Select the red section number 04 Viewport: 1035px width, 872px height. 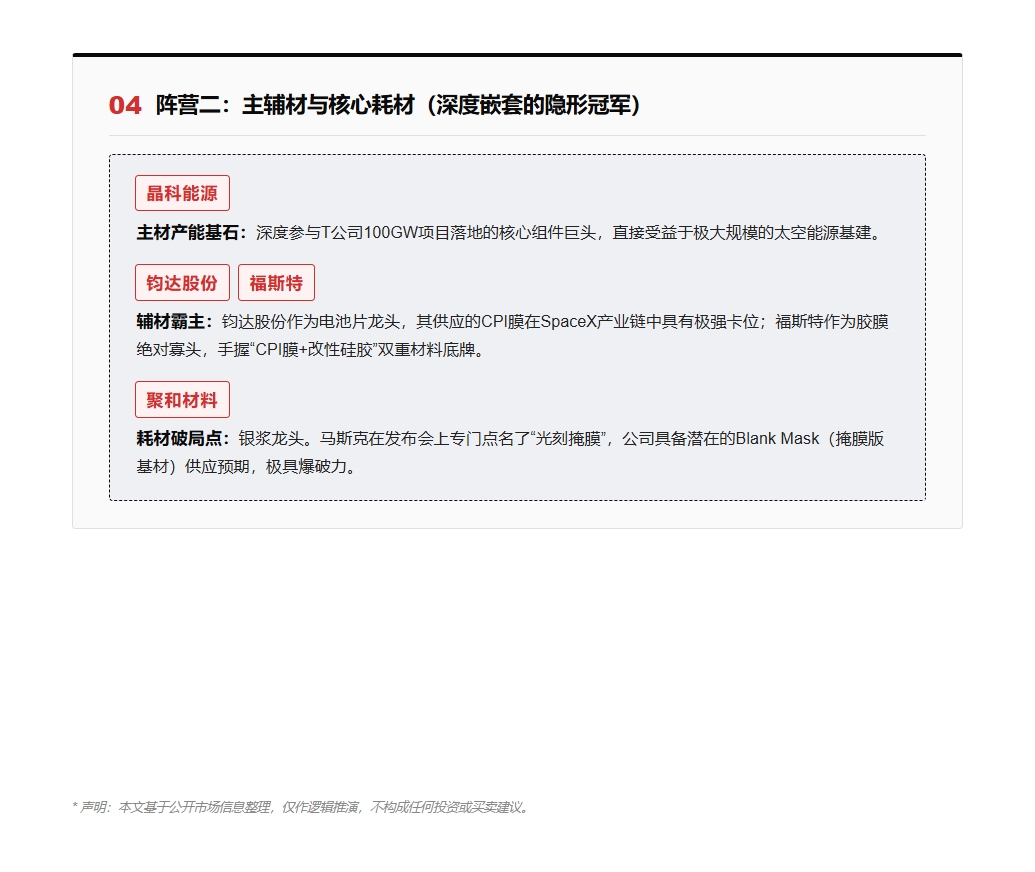pyautogui.click(x=125, y=106)
